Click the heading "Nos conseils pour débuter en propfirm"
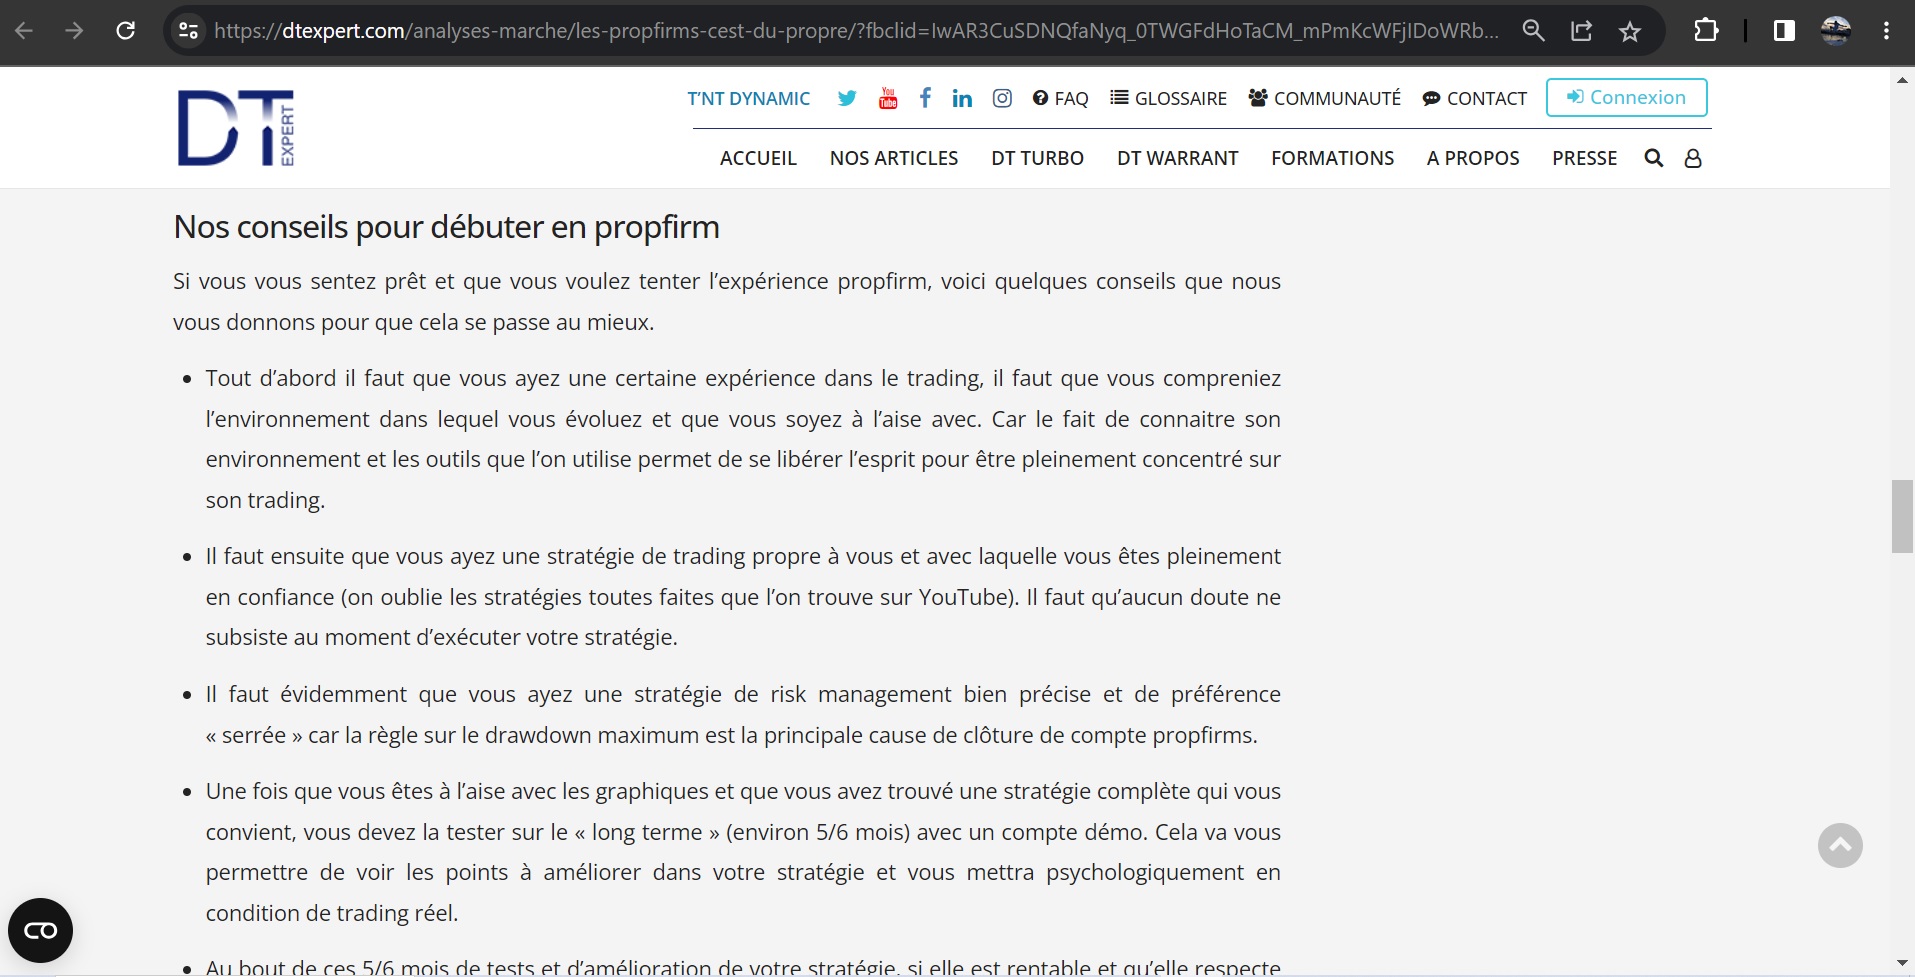 446,227
